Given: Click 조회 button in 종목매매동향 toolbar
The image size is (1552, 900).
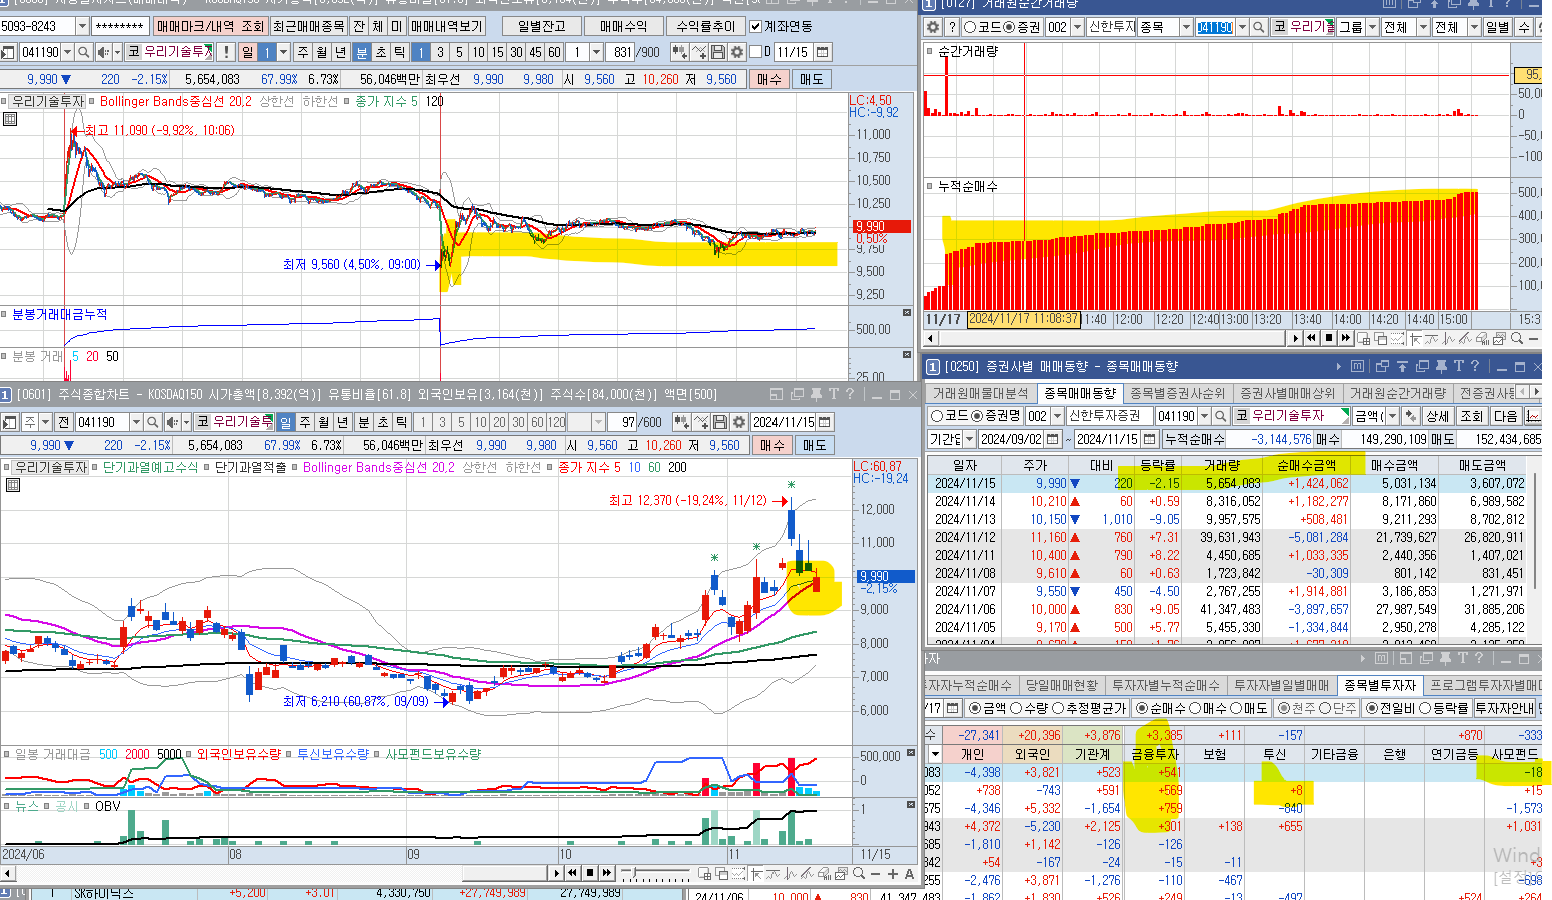Looking at the screenshot, I should (x=1471, y=416).
